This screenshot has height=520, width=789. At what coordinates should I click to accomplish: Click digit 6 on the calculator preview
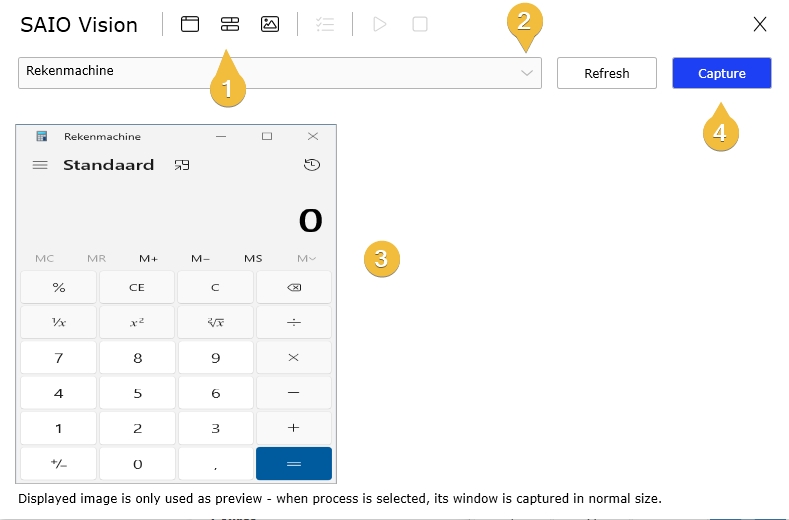[x=215, y=393]
